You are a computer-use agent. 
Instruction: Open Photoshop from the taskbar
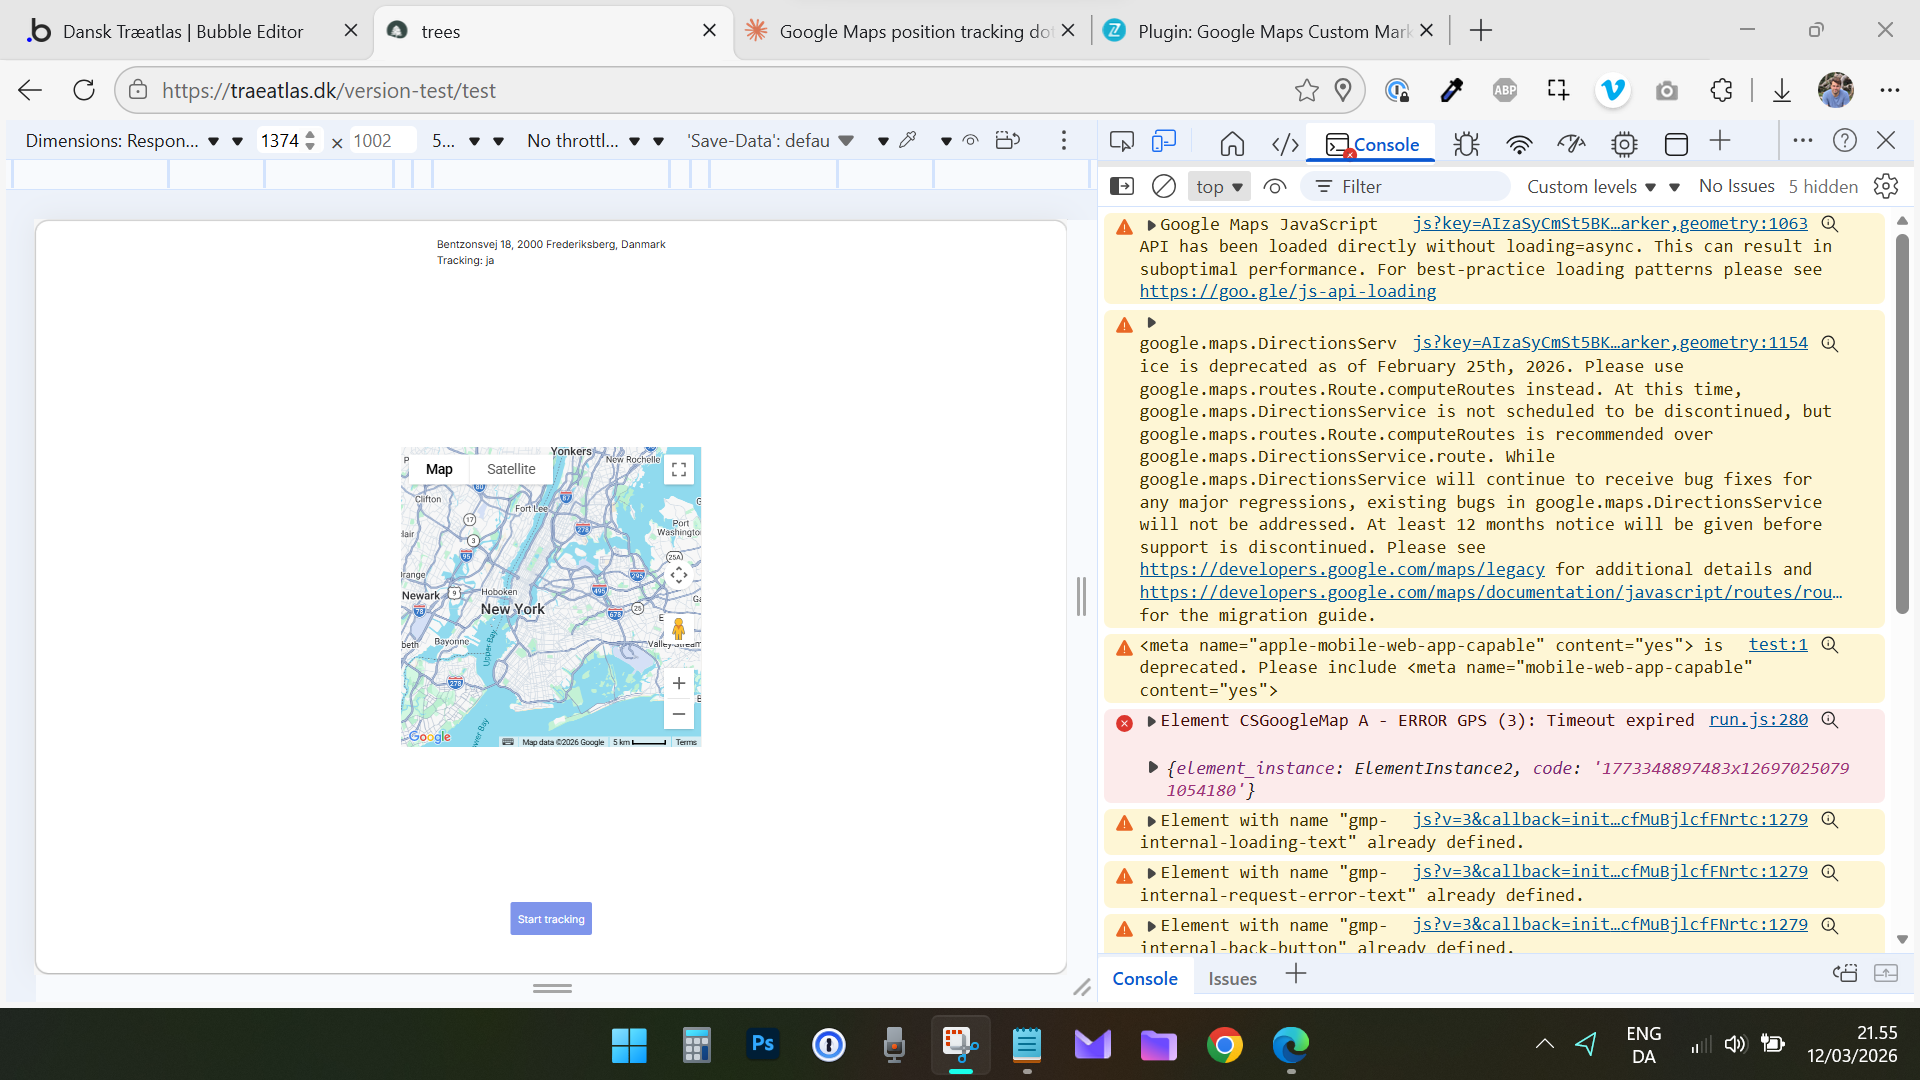point(762,1045)
